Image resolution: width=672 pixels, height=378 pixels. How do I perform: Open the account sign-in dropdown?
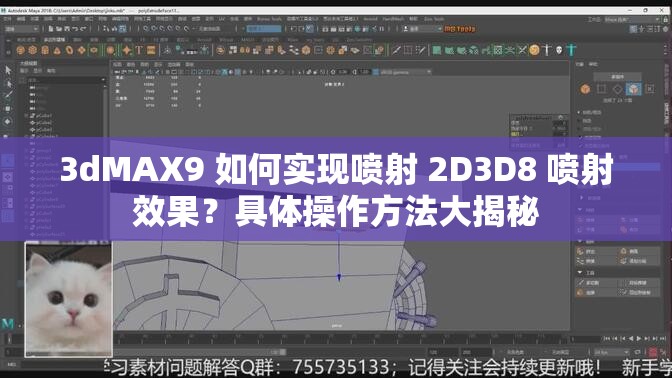[422, 29]
